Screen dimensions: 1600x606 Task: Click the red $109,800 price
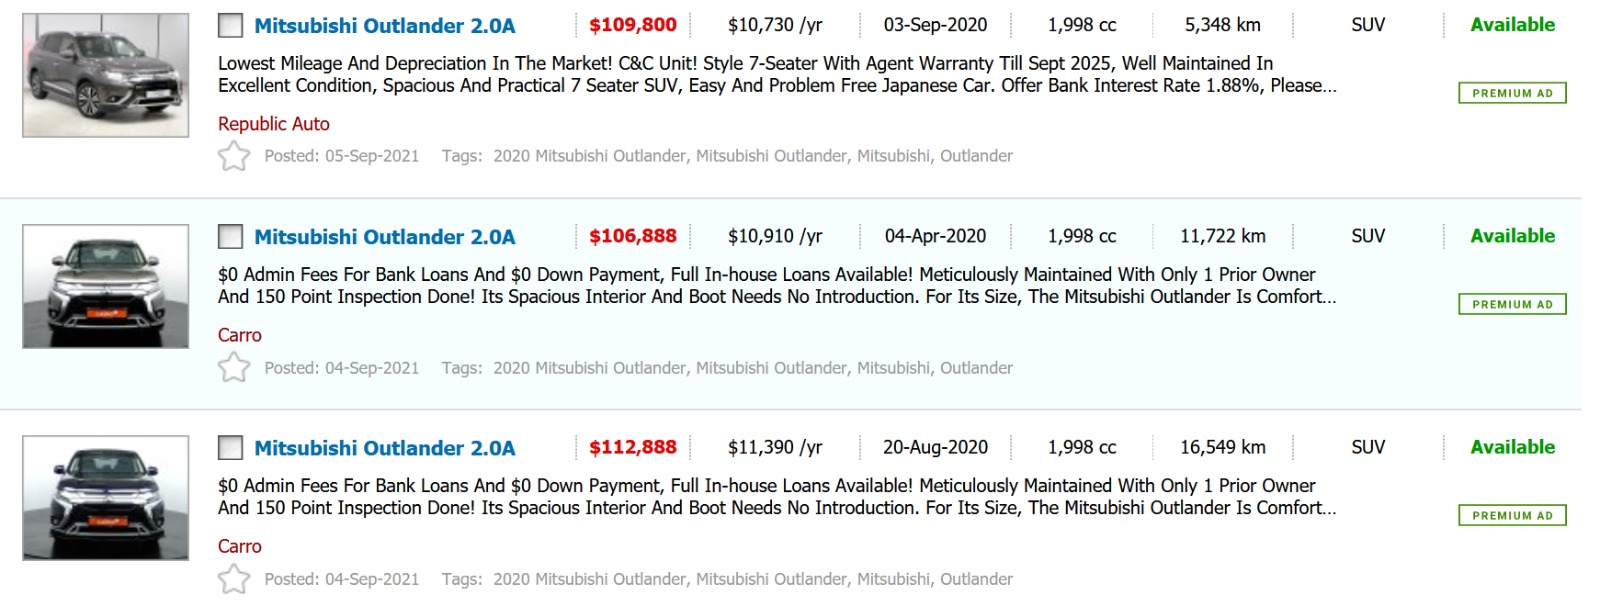632,25
